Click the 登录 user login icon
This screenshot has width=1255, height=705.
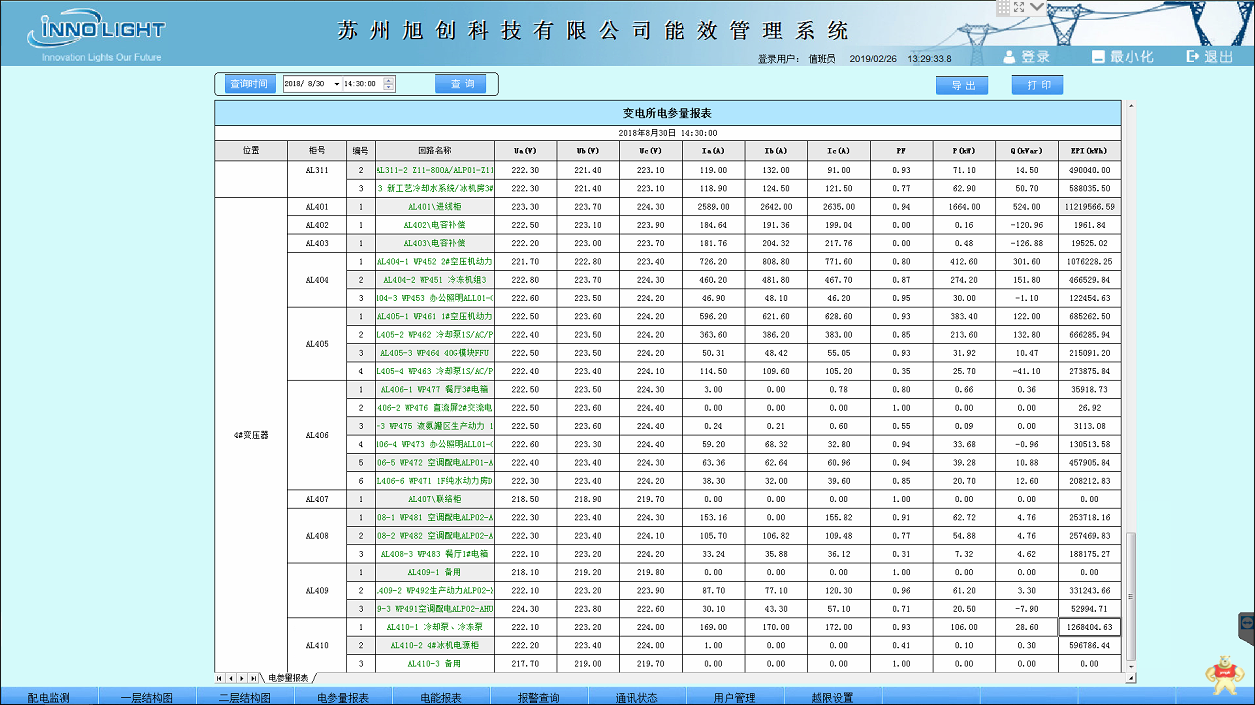(1010, 57)
